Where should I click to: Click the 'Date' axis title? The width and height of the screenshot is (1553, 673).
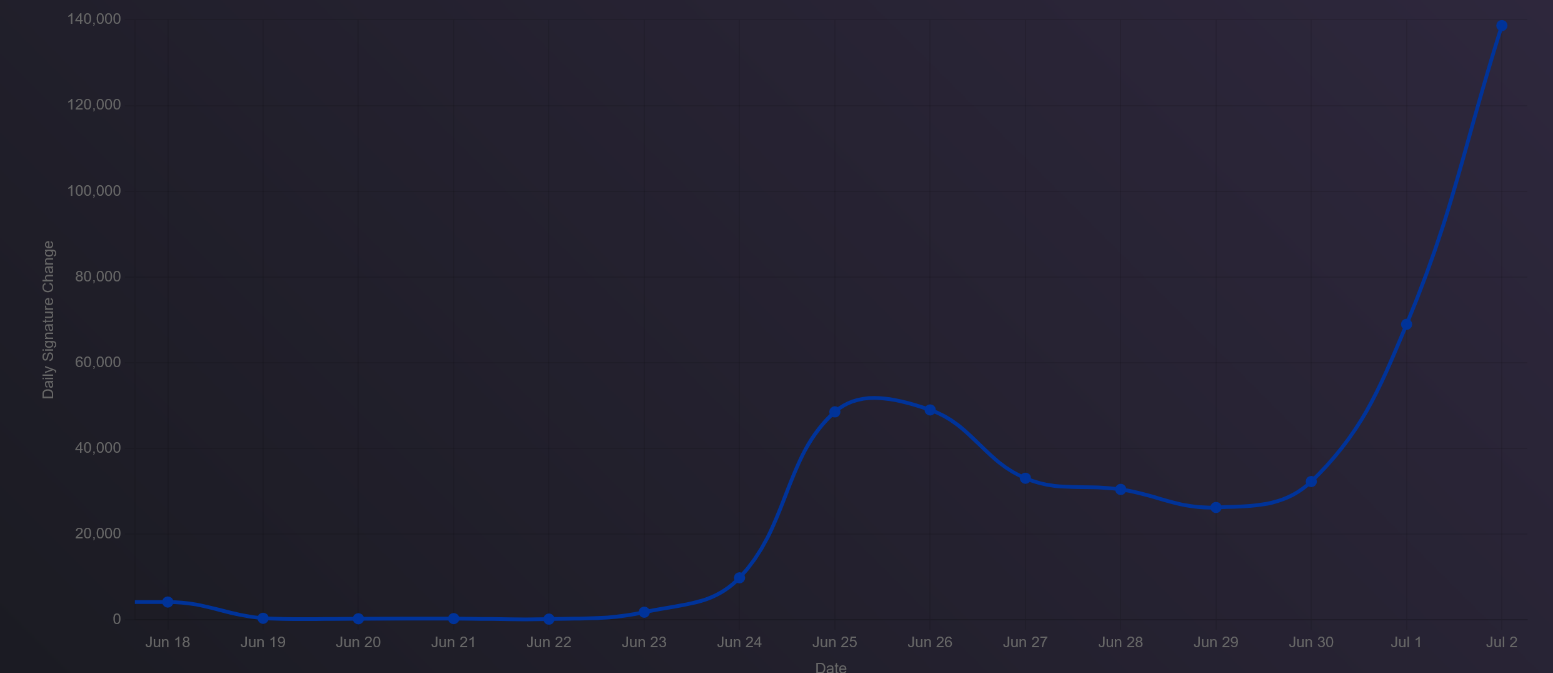831,667
